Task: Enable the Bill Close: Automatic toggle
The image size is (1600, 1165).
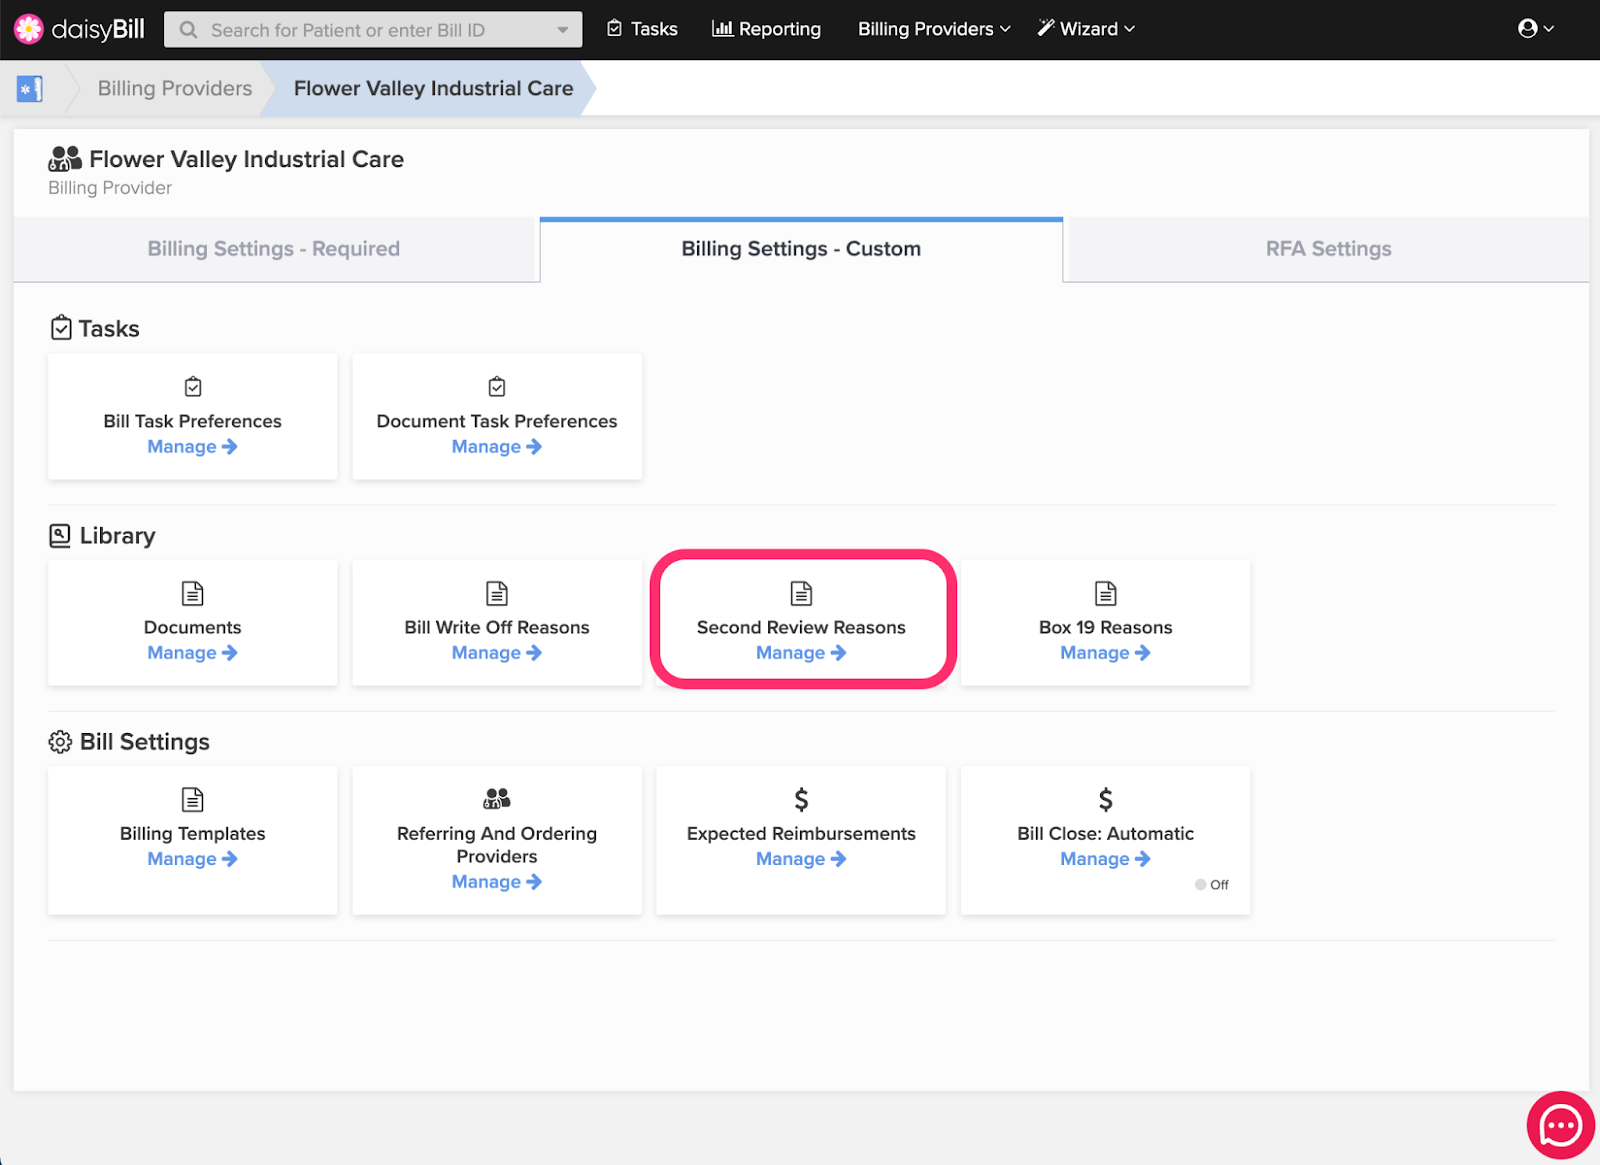Action: [x=1201, y=884]
